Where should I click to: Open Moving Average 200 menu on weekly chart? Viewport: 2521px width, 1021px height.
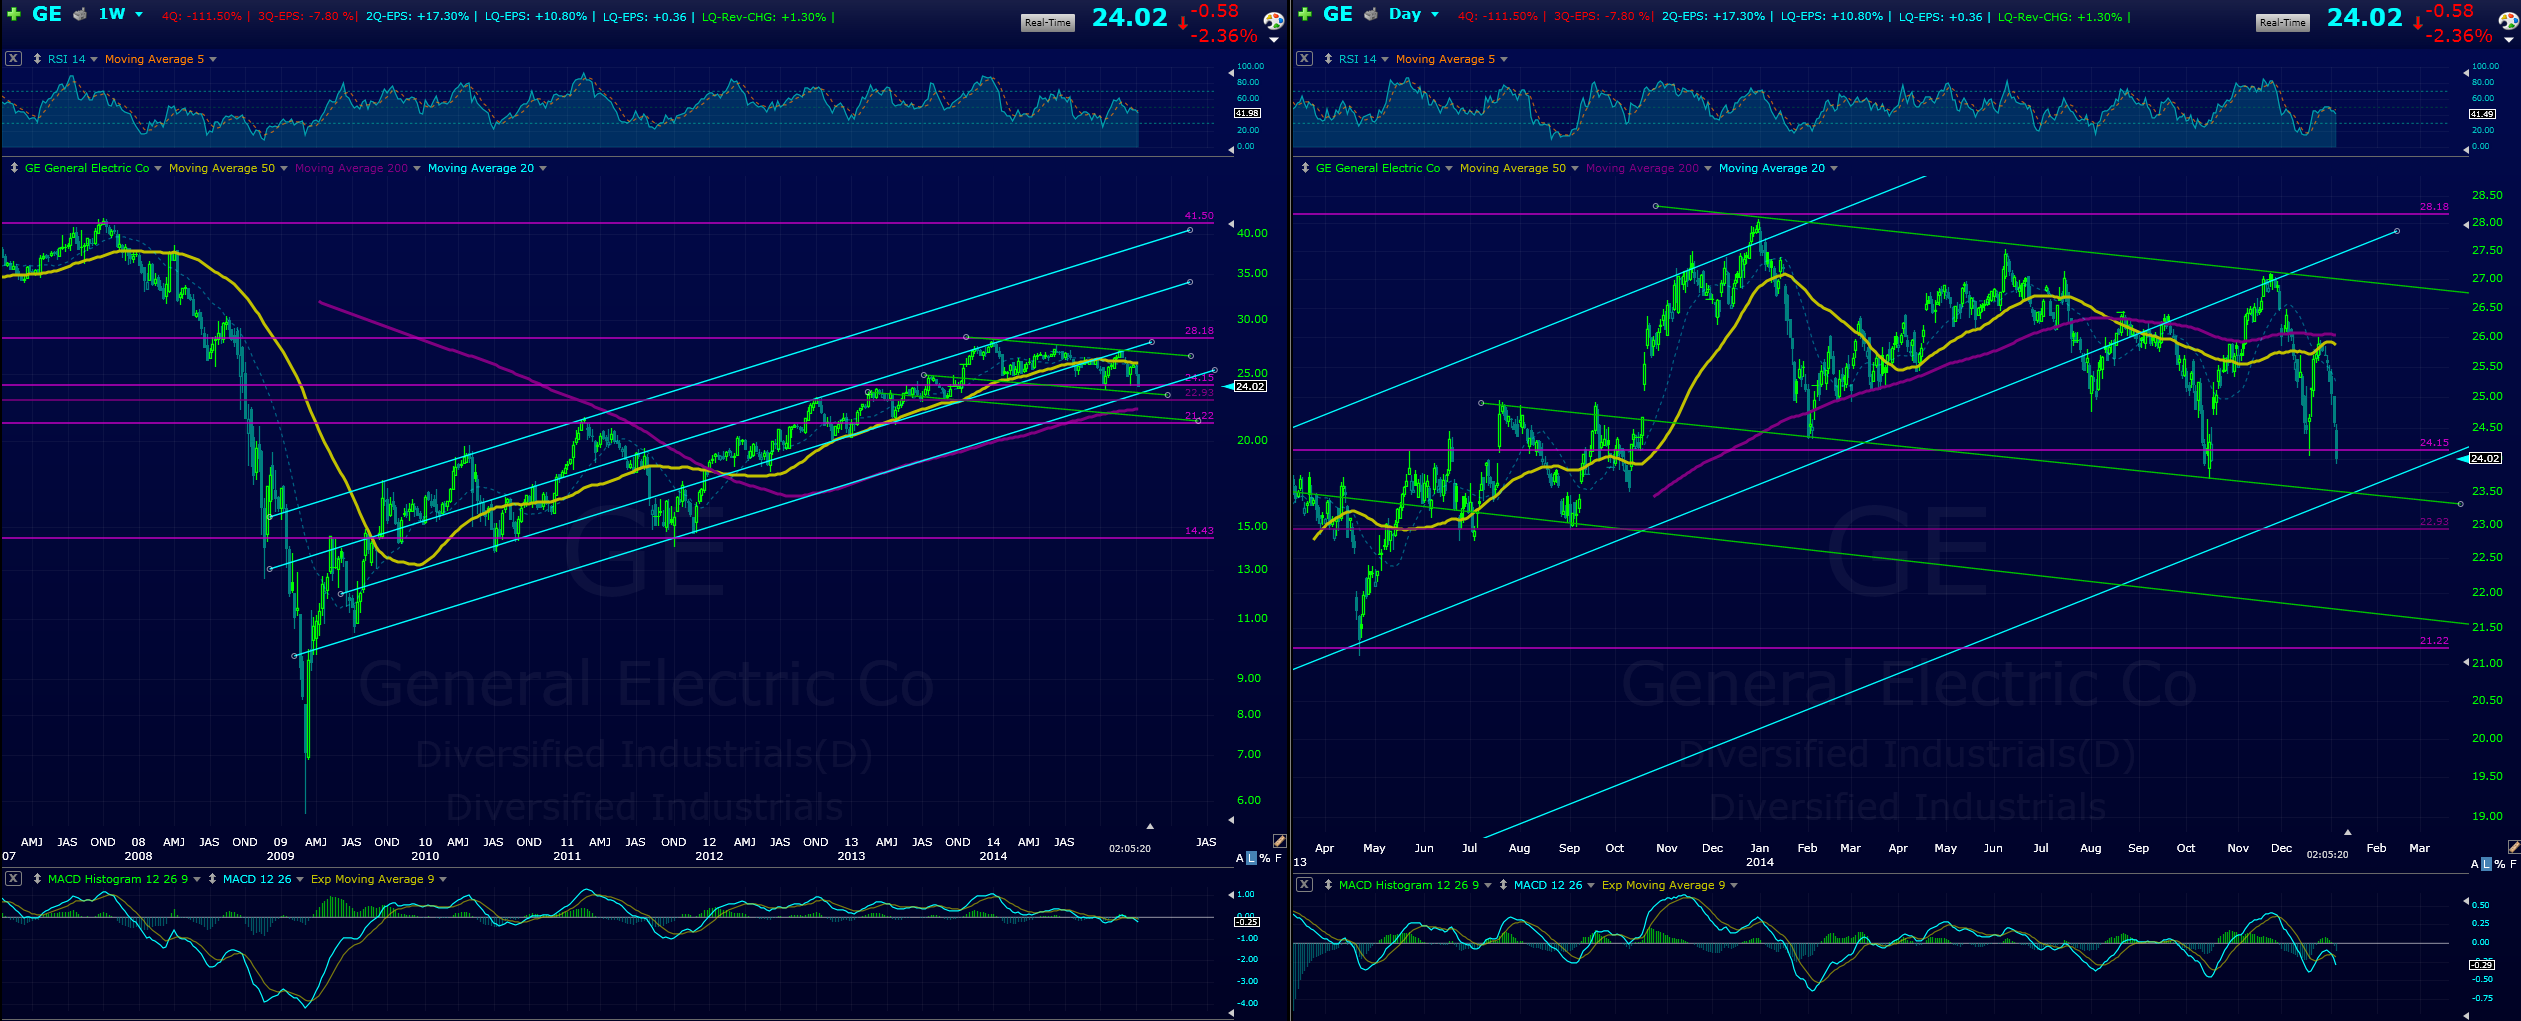click(417, 168)
